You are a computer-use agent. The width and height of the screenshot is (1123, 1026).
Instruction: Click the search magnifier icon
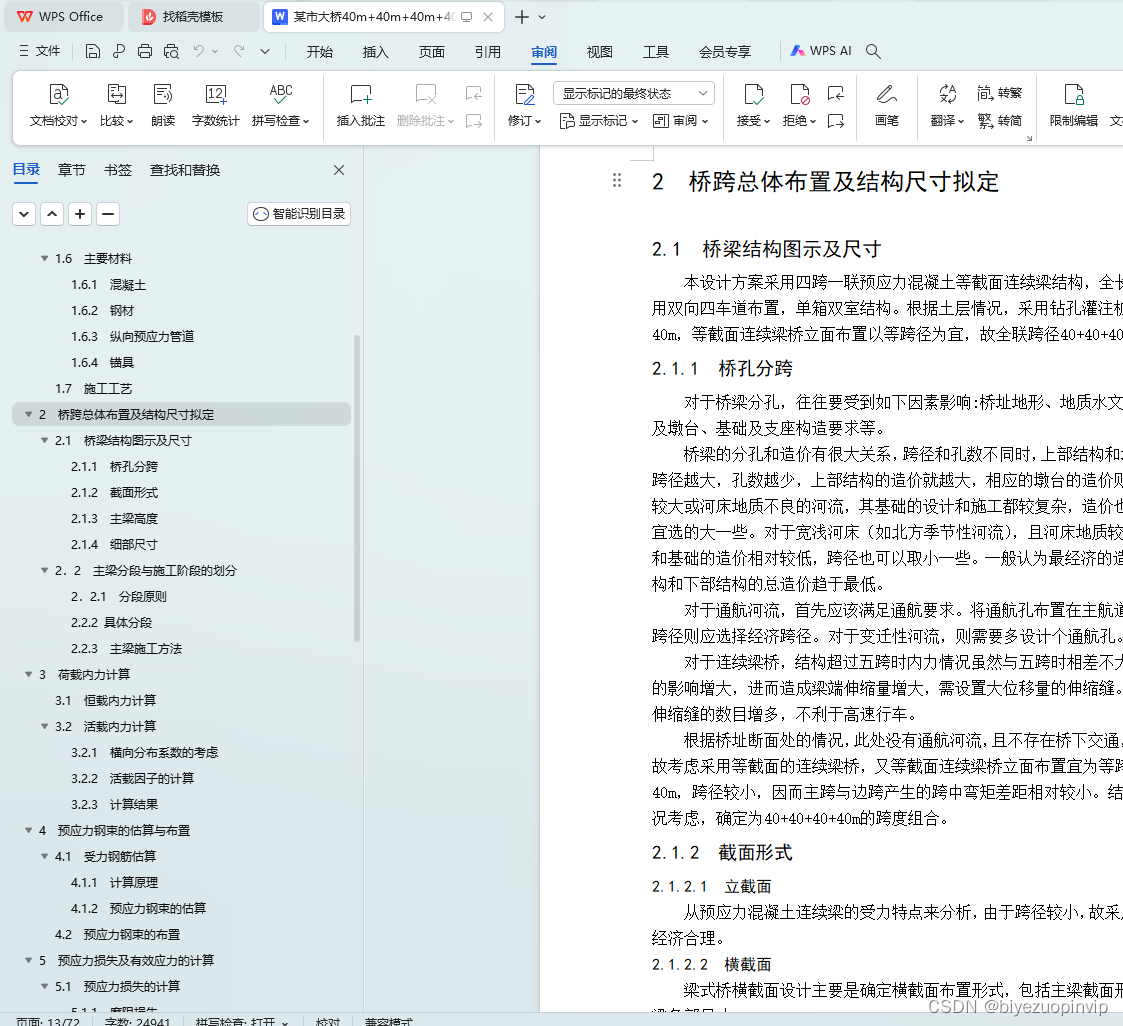[x=873, y=51]
